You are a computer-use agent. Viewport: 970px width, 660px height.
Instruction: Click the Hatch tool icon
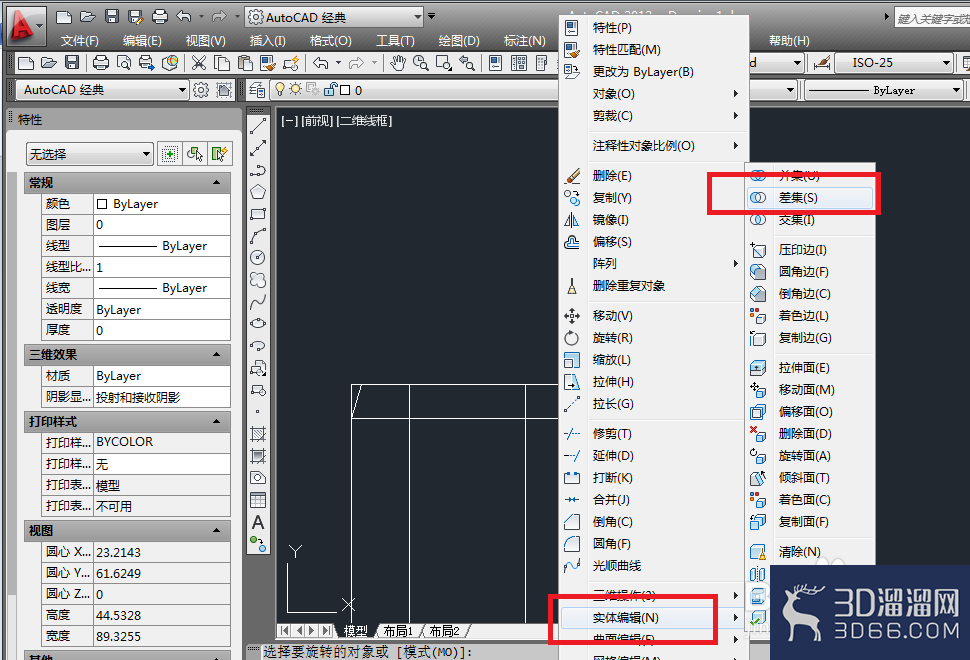pos(258,434)
